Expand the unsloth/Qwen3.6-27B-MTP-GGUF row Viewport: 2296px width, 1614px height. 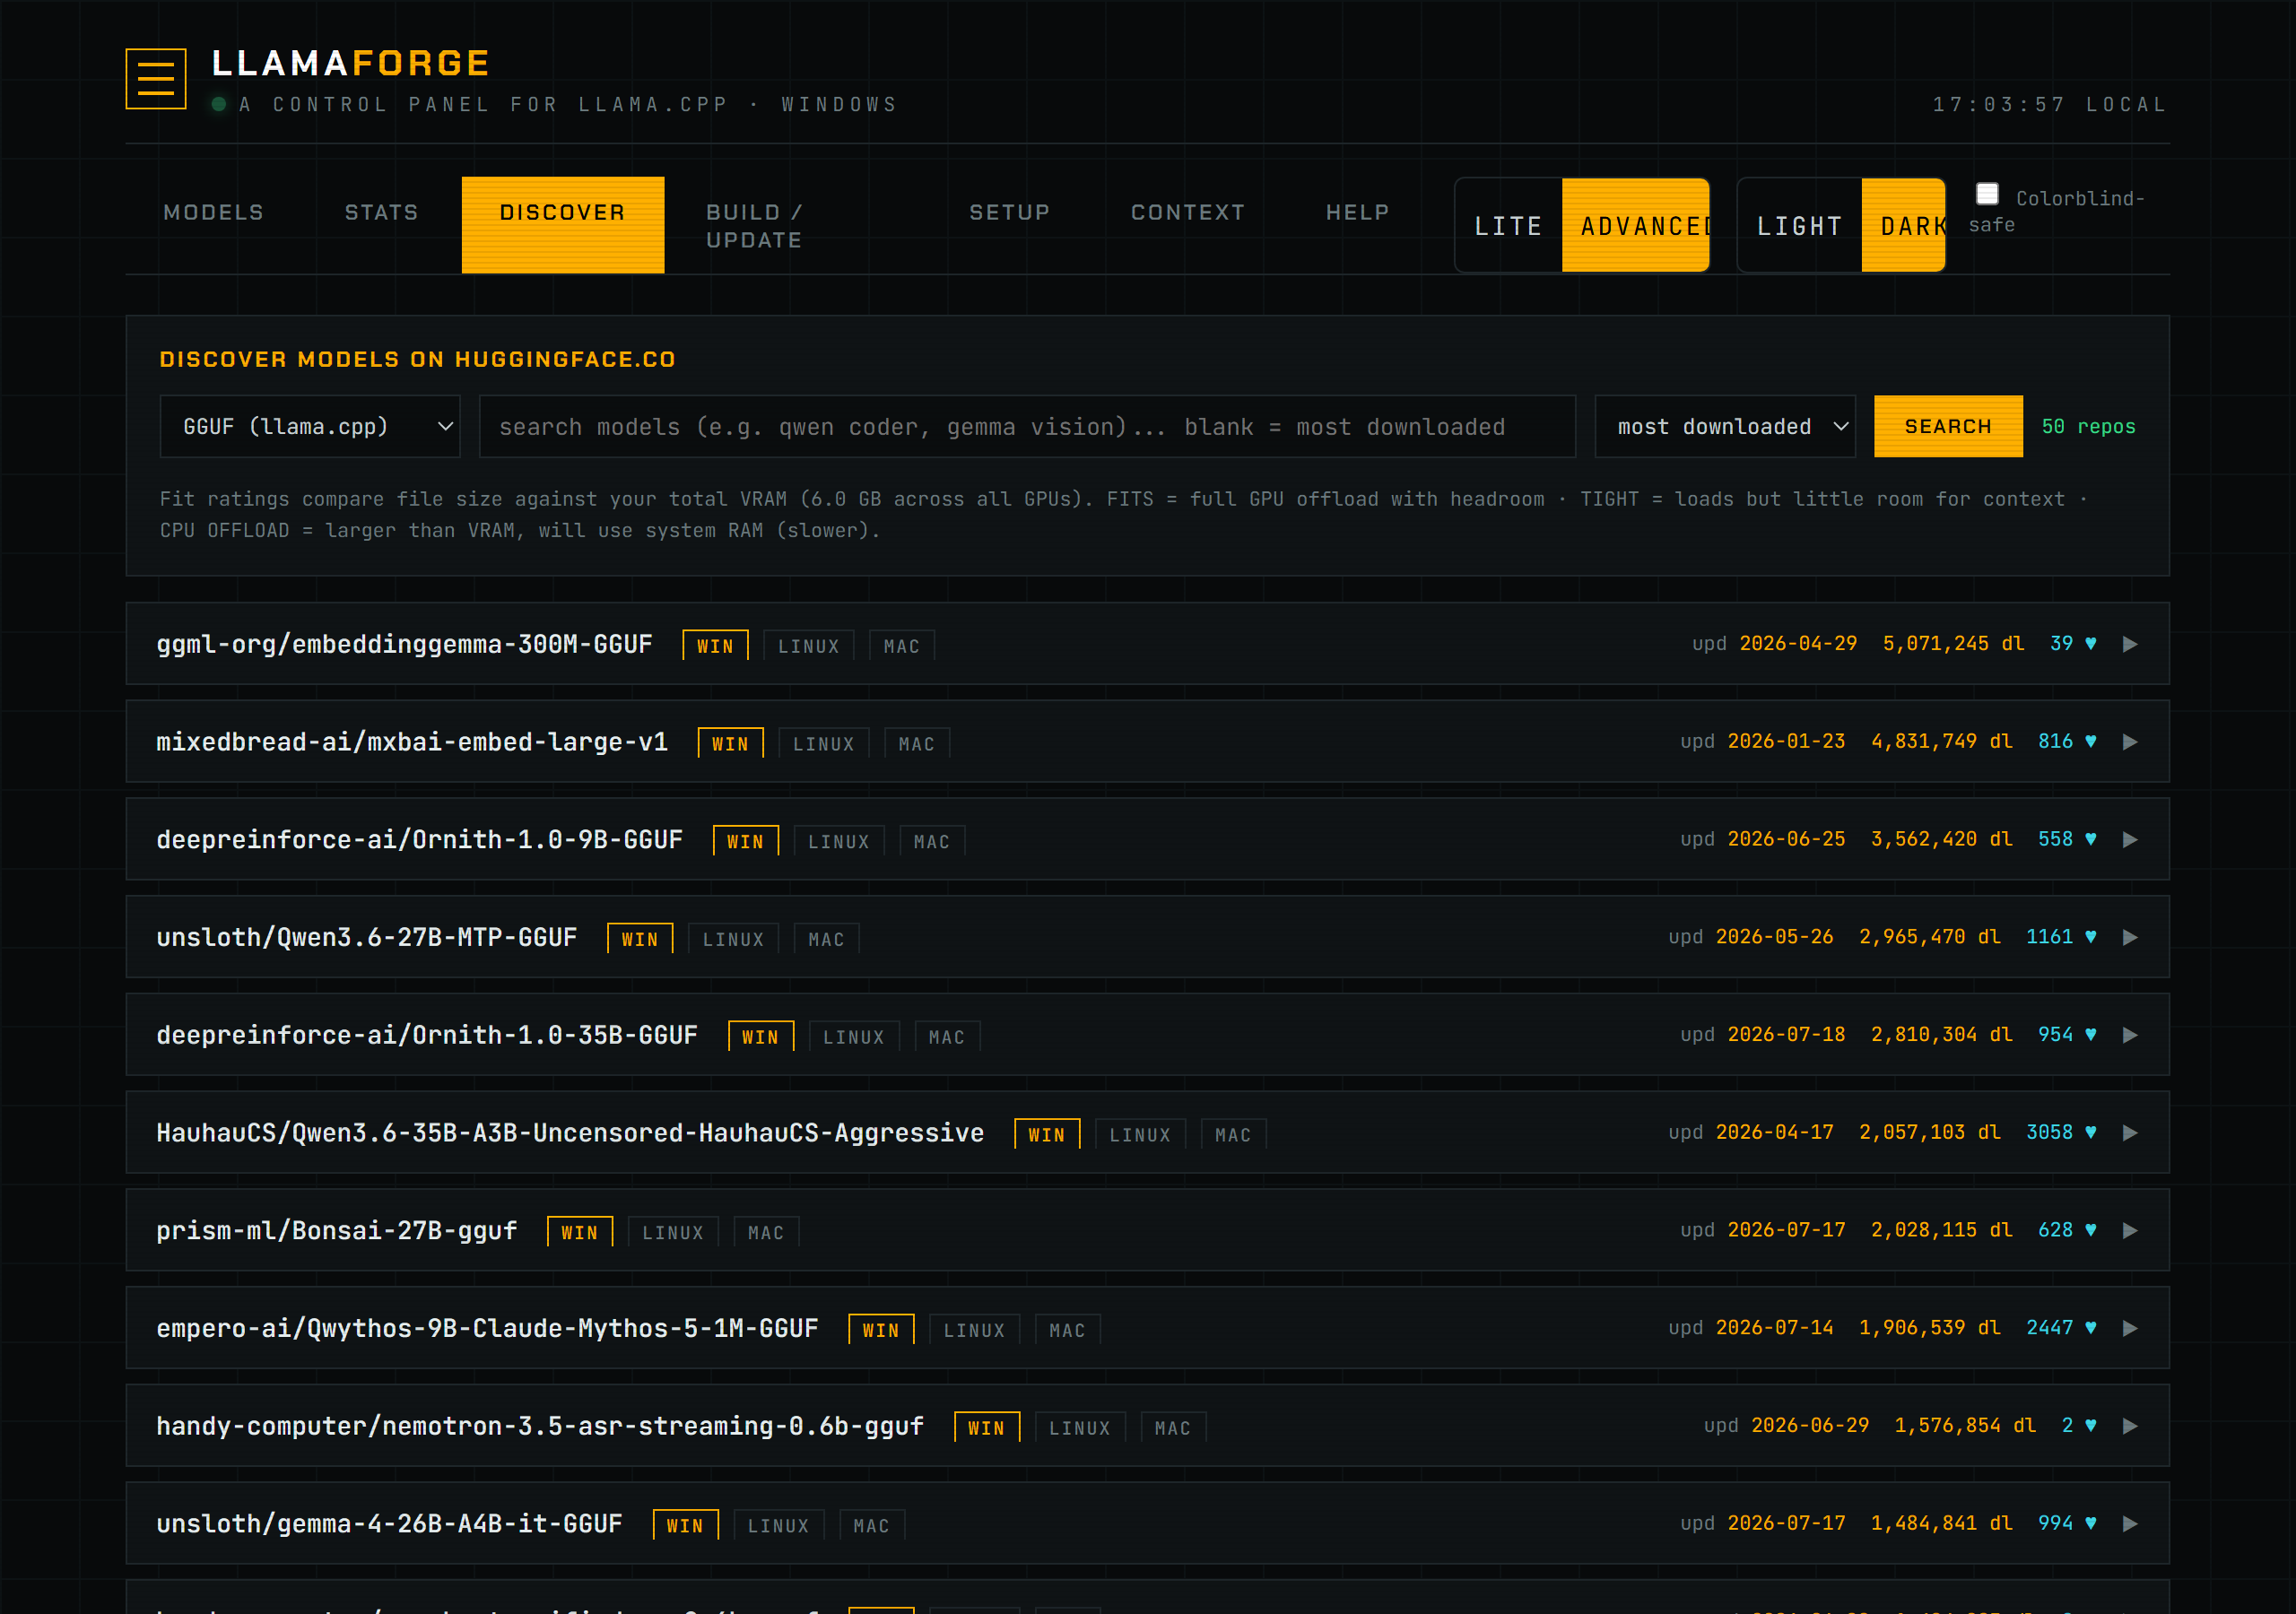pos(2130,937)
